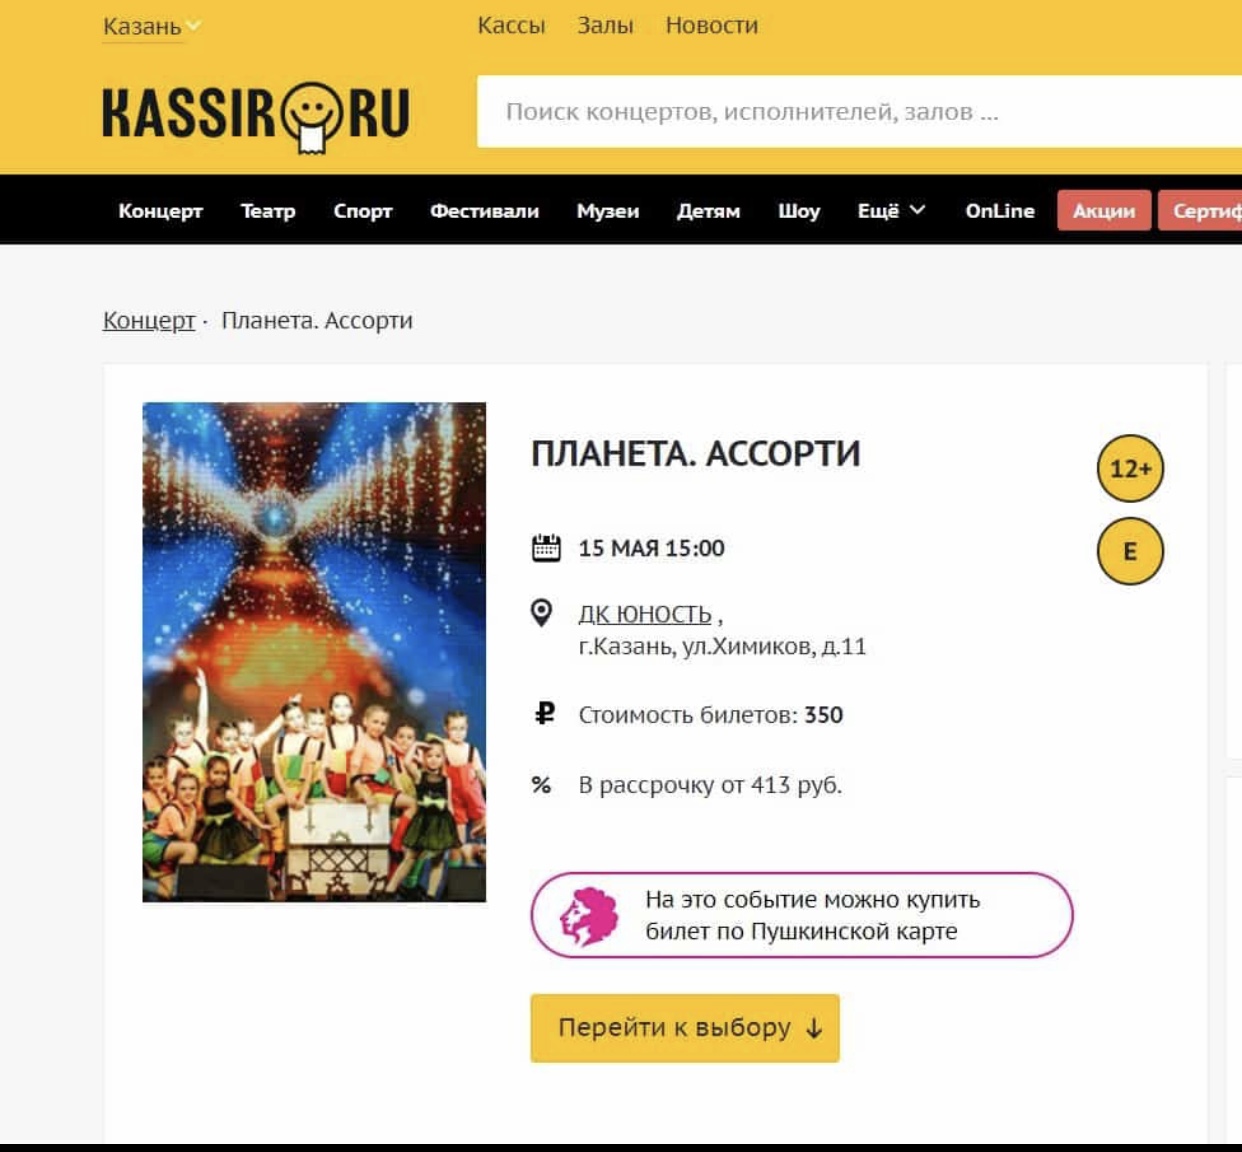
Task: Click the location pin icon
Action: click(x=541, y=612)
